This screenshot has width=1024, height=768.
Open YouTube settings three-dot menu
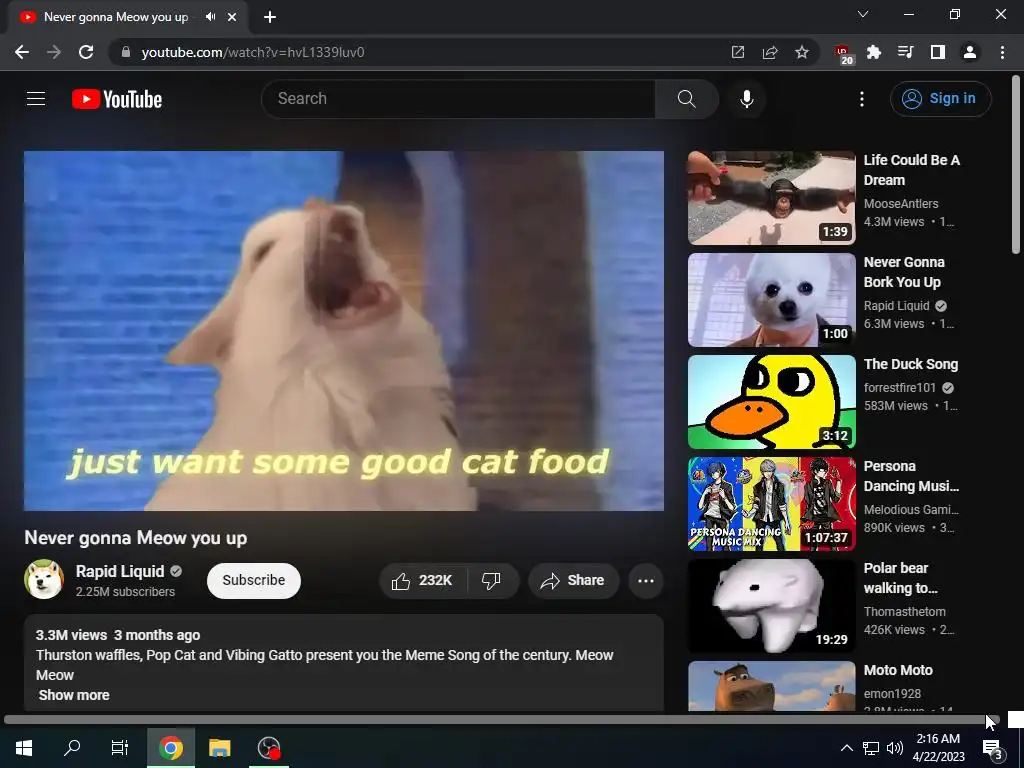pos(861,99)
